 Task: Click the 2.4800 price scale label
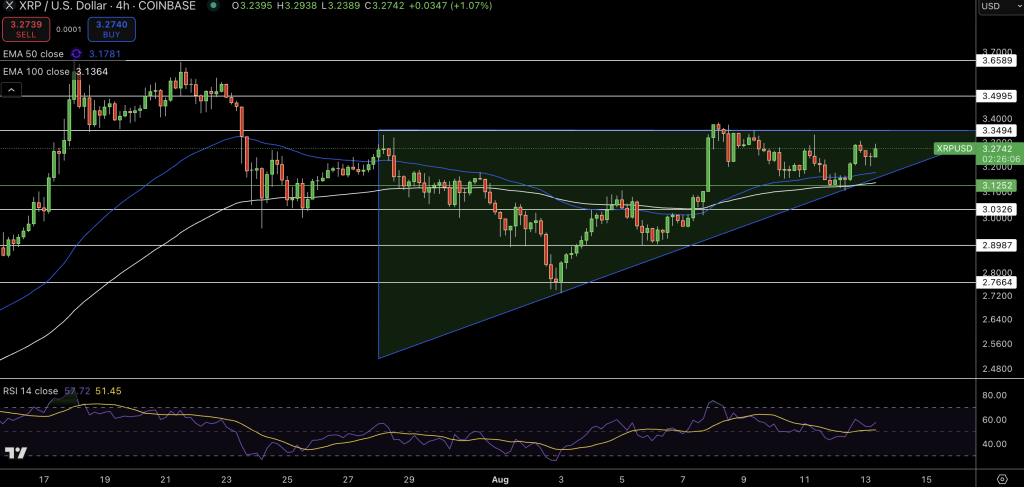click(x=995, y=368)
